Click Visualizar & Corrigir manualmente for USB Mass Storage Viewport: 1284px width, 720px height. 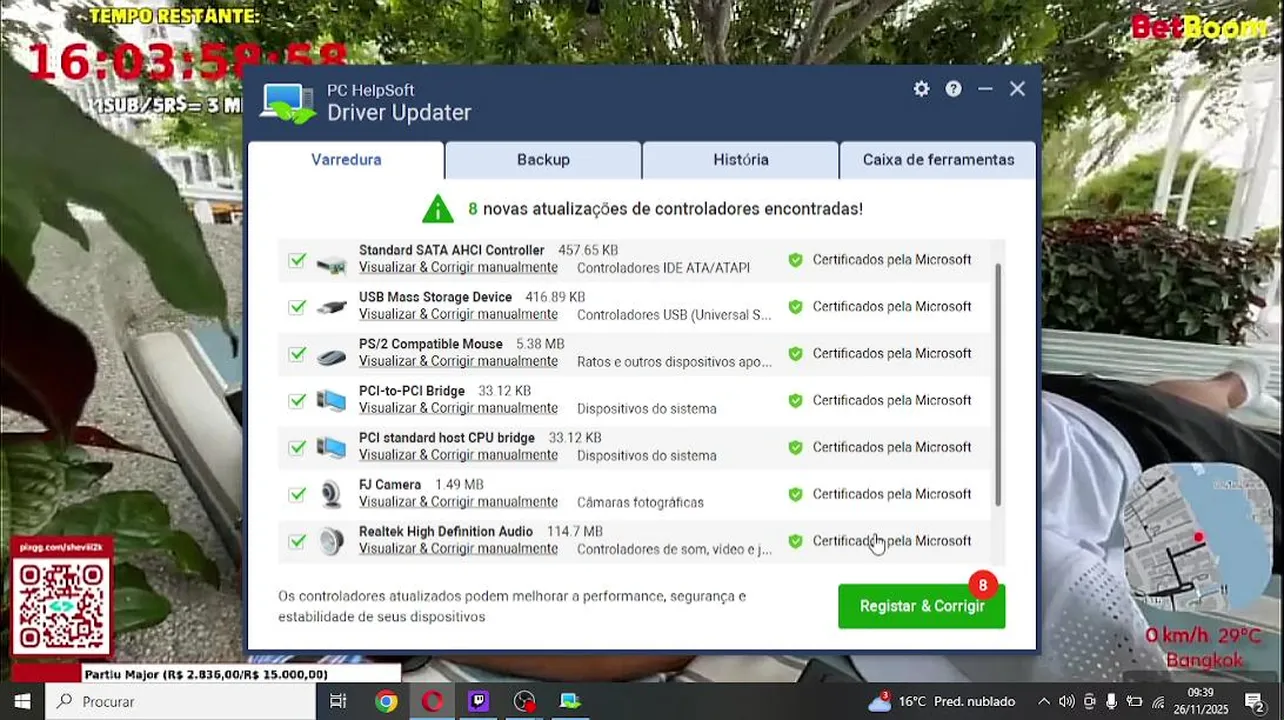pos(458,315)
